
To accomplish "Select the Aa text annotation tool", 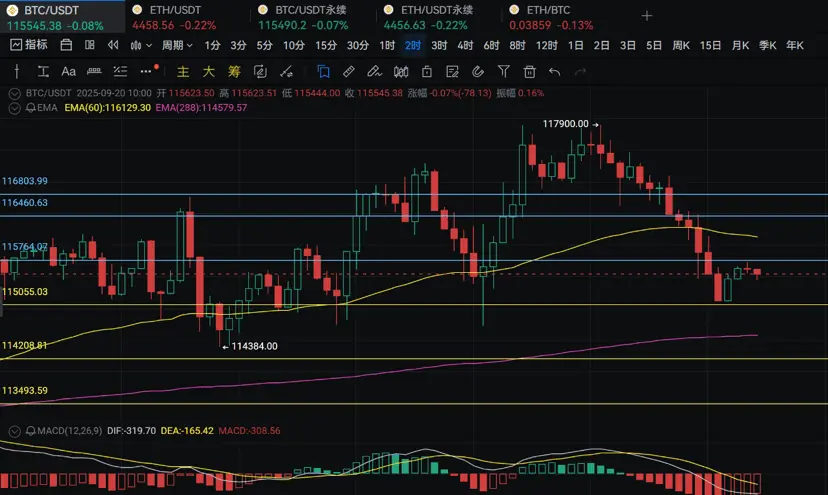I will pos(69,71).
